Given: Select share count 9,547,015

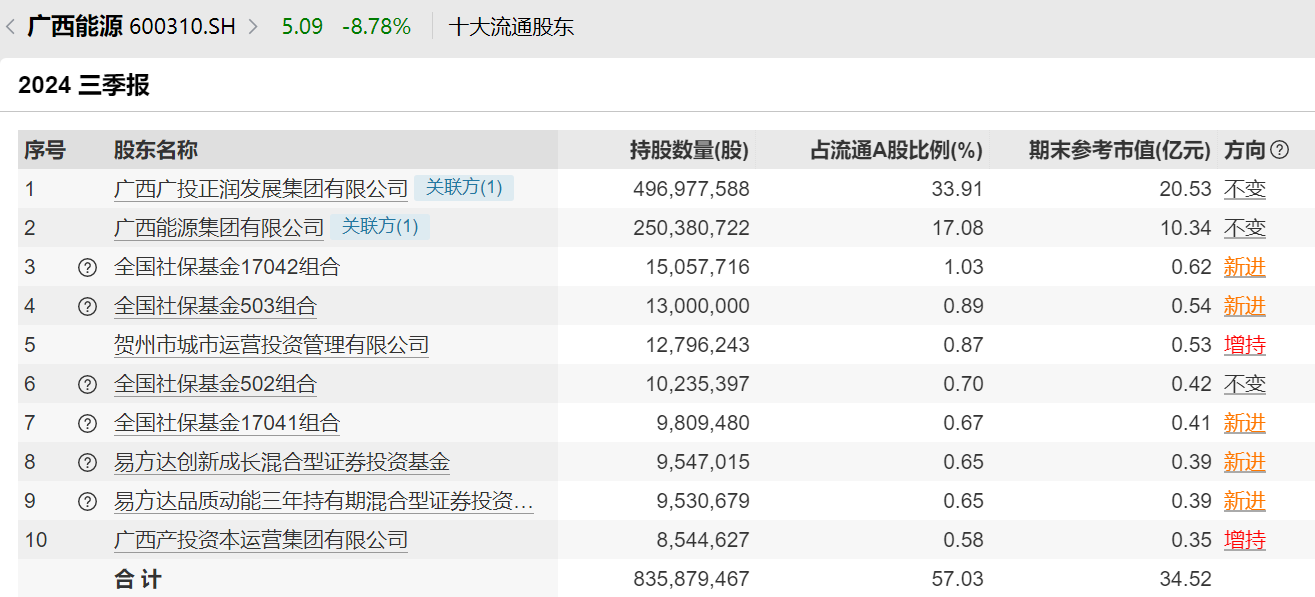Looking at the screenshot, I should (703, 462).
